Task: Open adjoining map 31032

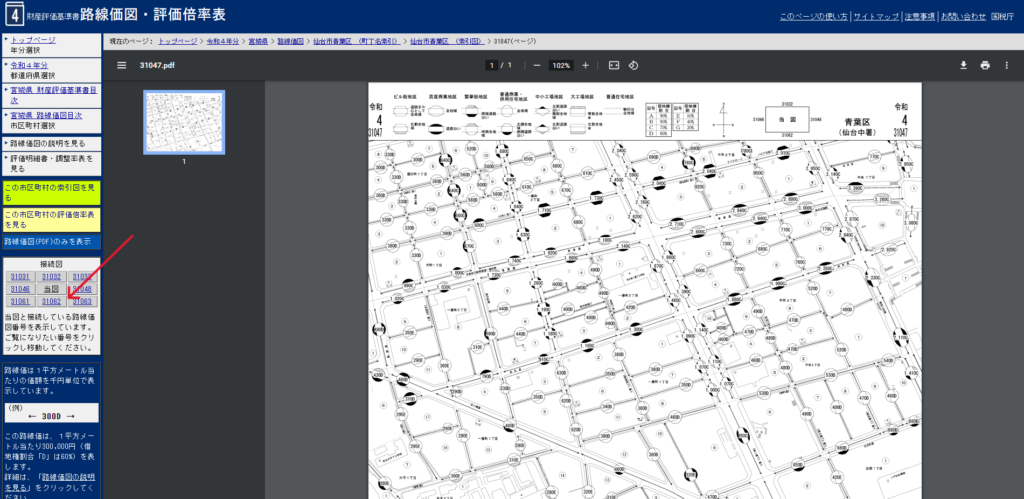Action: [52, 276]
